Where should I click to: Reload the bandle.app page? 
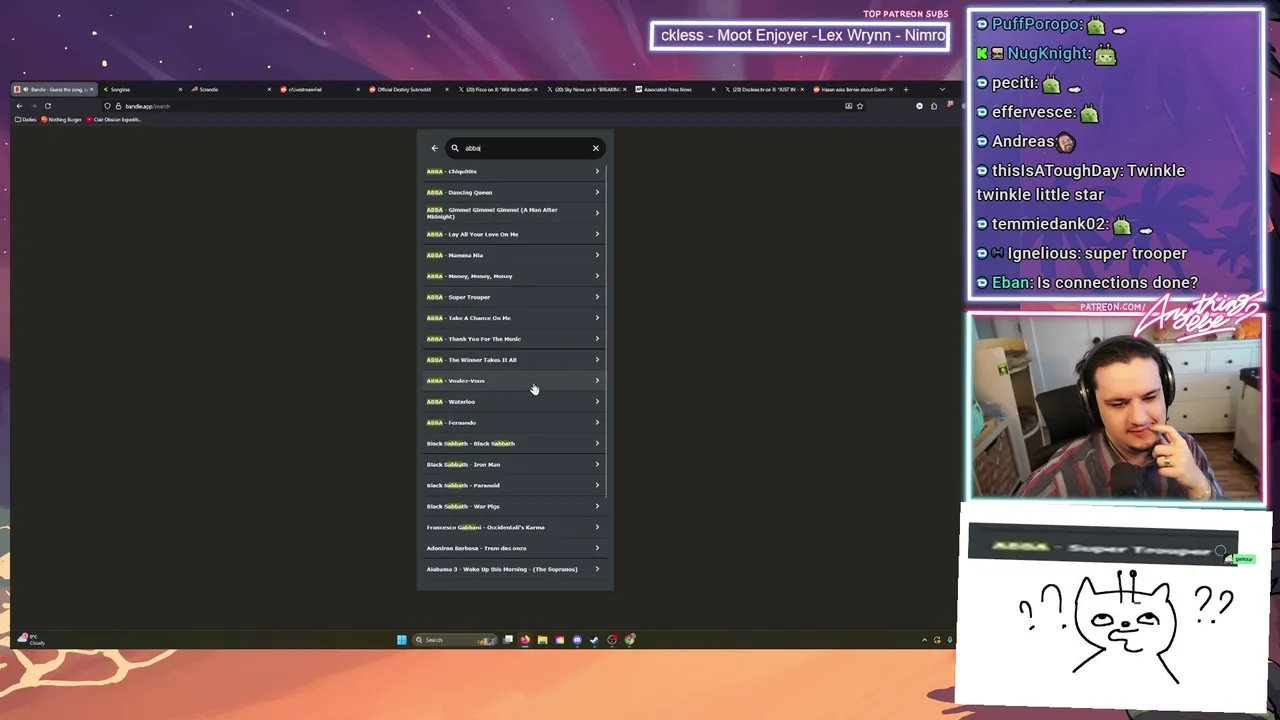[x=48, y=106]
